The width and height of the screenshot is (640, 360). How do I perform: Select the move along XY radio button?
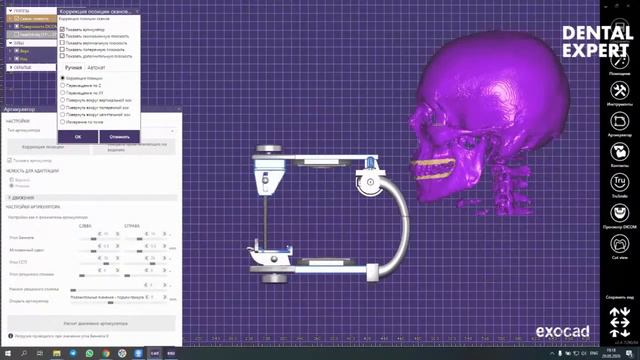point(62,93)
